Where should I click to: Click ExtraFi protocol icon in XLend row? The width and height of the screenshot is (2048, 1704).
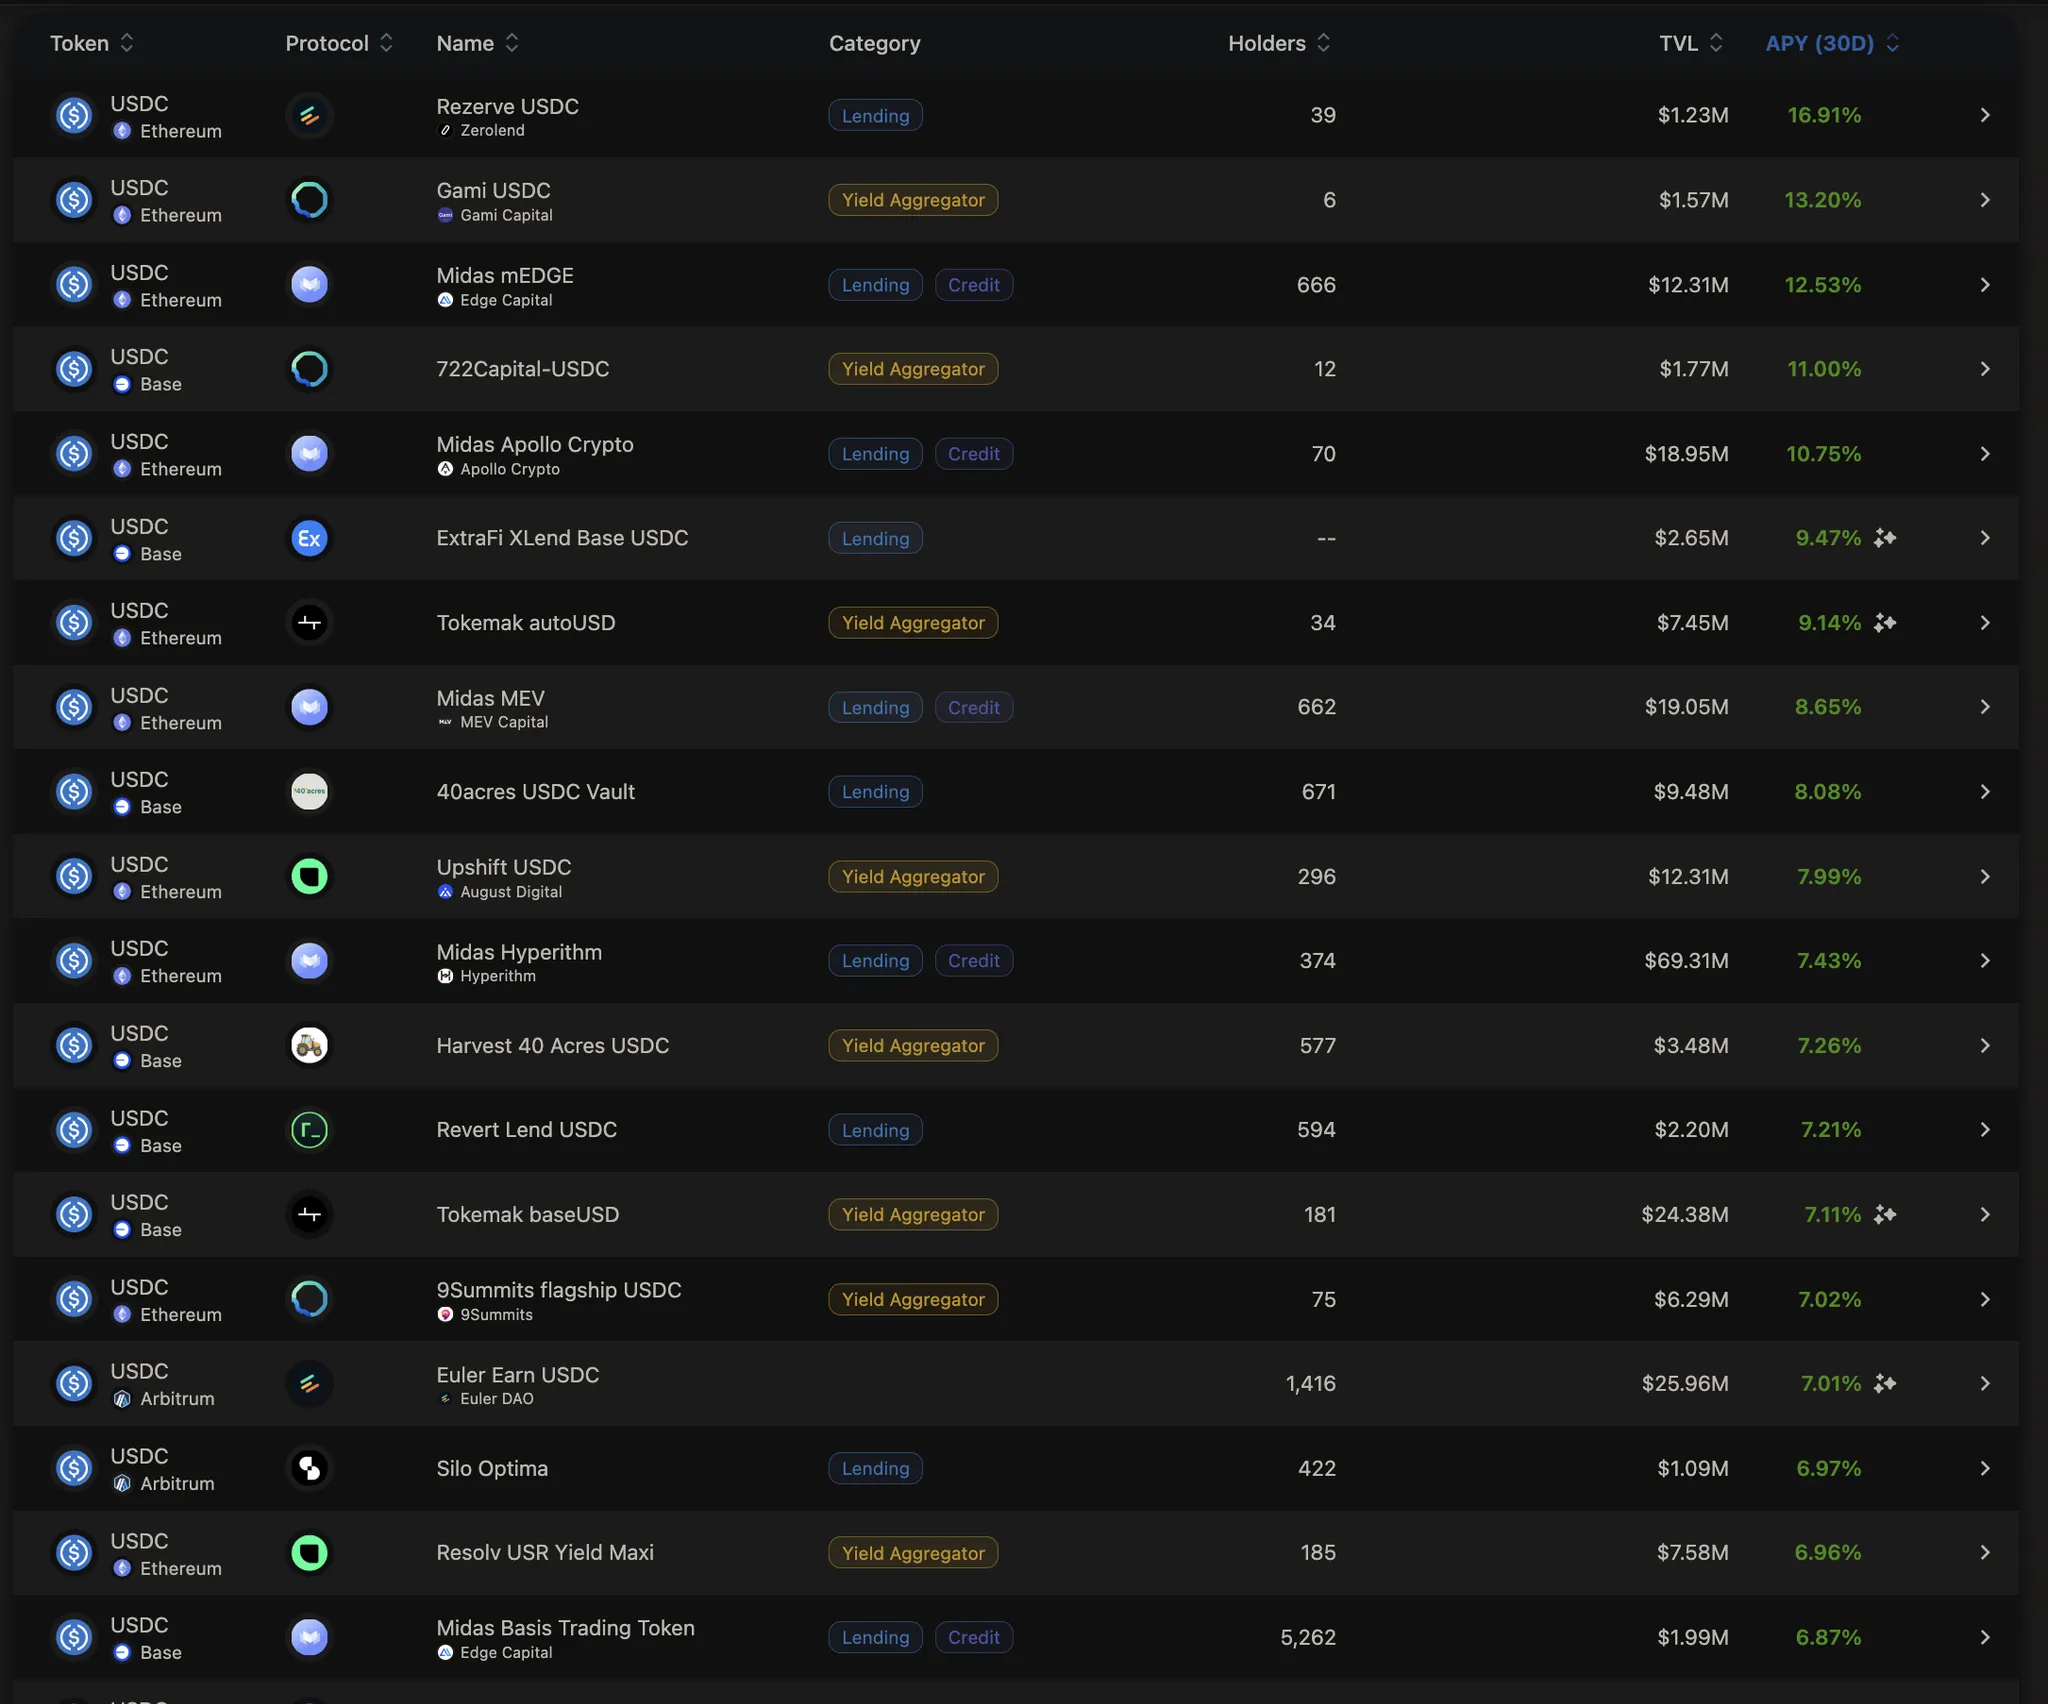tap(309, 538)
